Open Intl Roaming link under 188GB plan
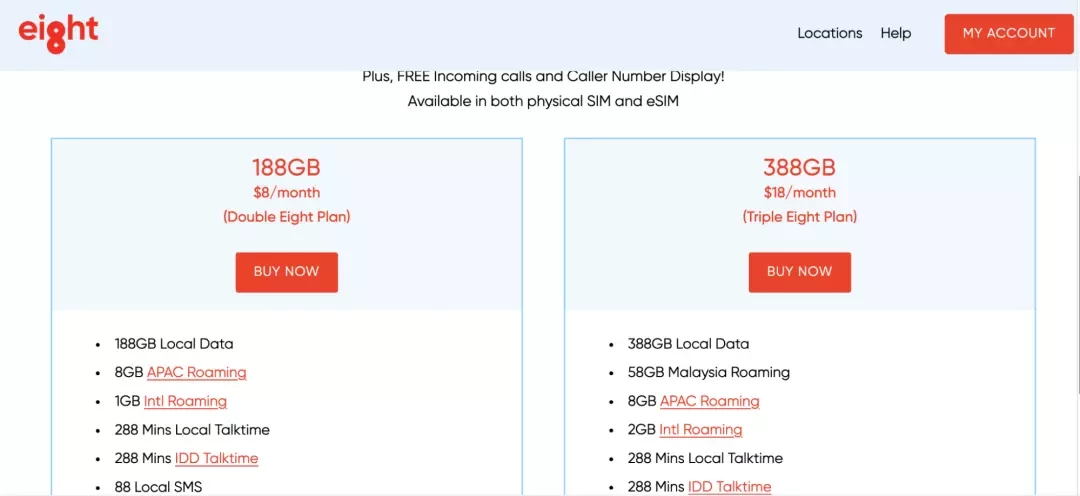1080x496 pixels. point(185,401)
